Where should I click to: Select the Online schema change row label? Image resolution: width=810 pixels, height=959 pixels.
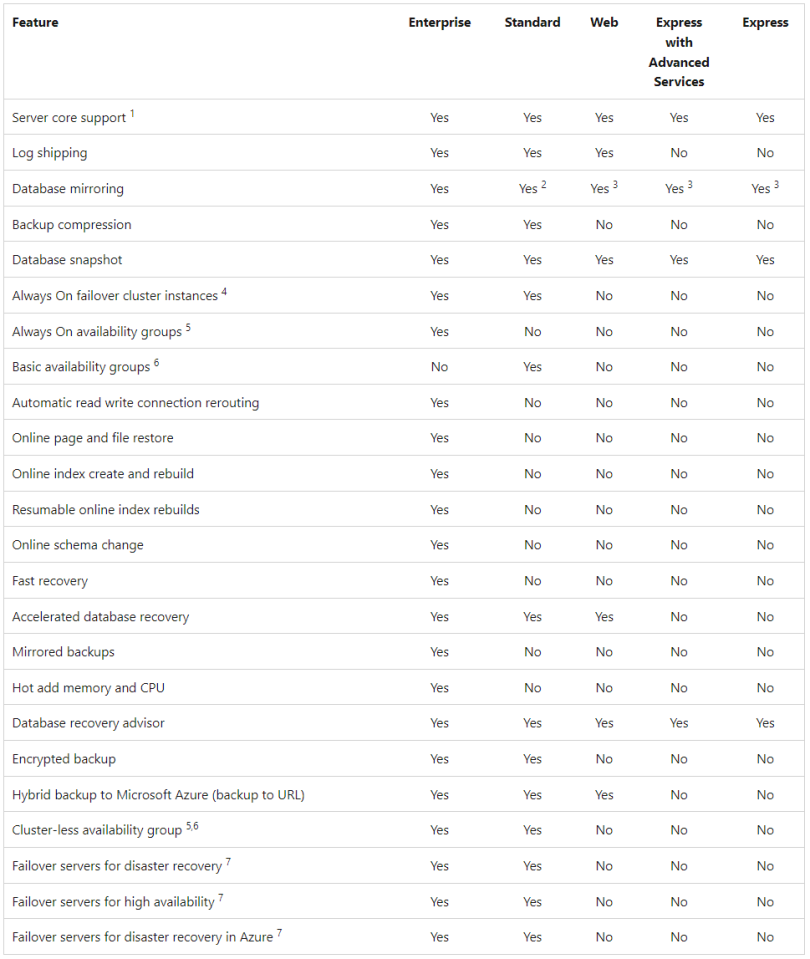[x=77, y=545]
